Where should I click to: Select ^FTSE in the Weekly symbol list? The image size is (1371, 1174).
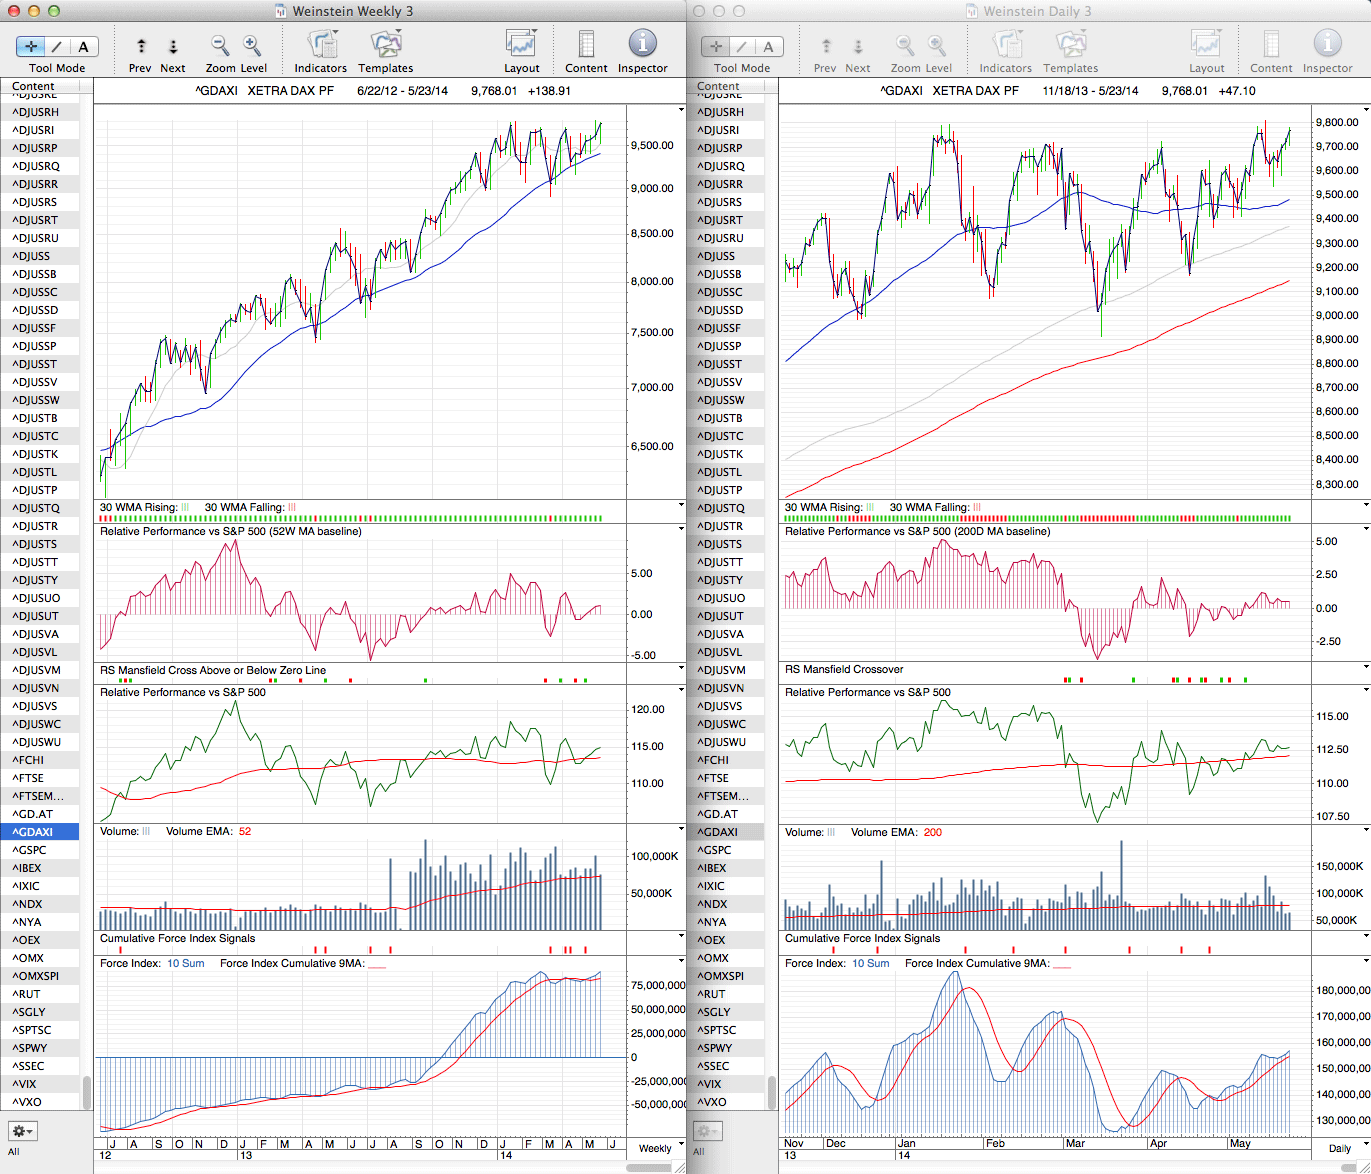(29, 778)
